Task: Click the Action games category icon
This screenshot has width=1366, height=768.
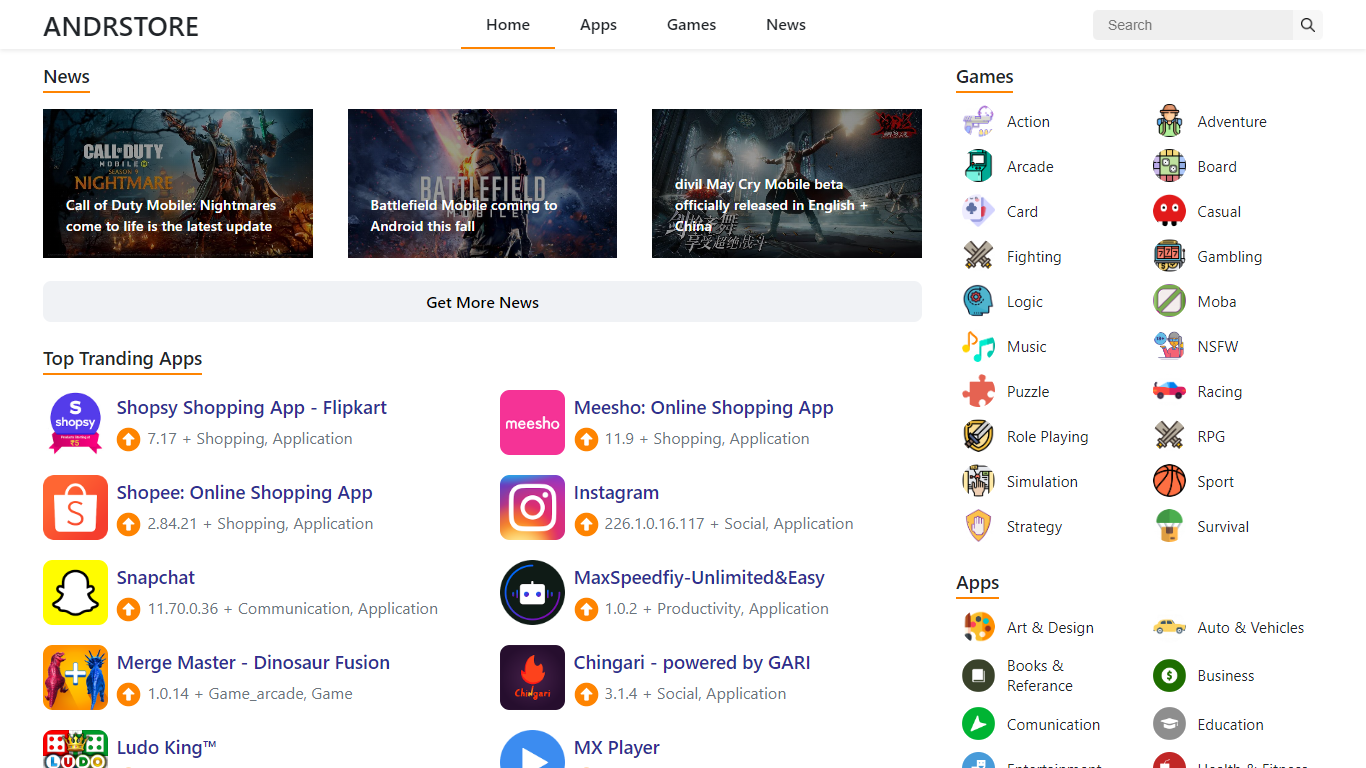Action: click(978, 121)
